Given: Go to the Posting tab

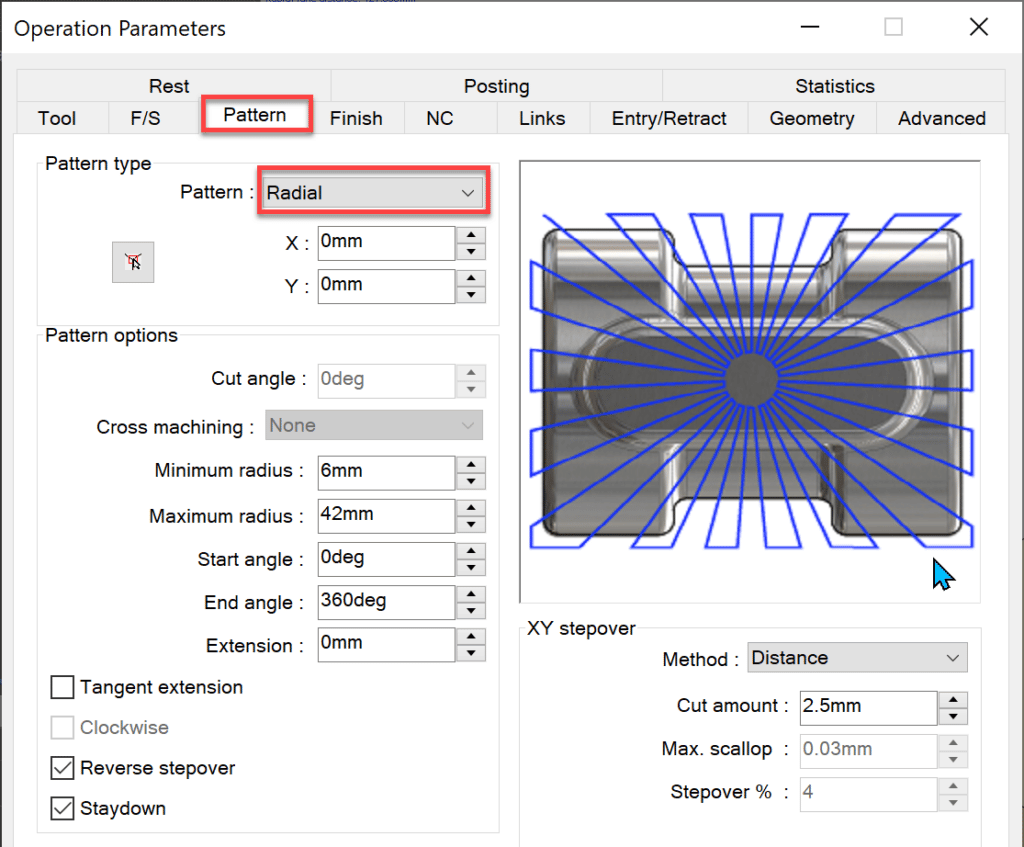Looking at the screenshot, I should 496,86.
